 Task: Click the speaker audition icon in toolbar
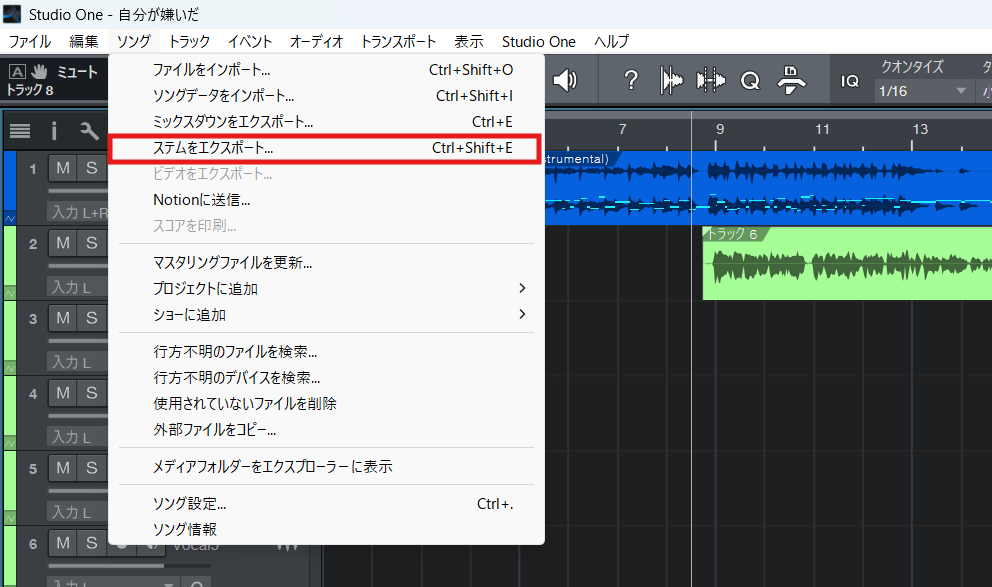[x=564, y=82]
